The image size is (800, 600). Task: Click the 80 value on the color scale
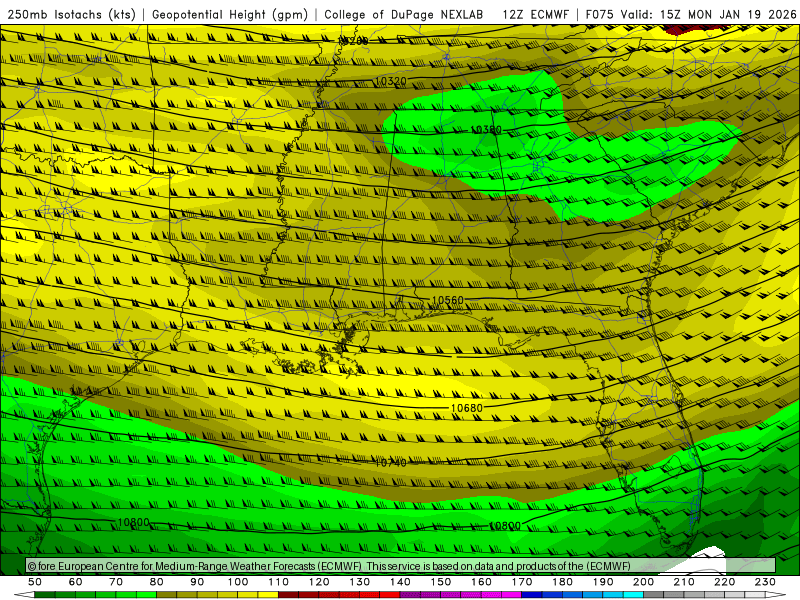tap(157, 582)
